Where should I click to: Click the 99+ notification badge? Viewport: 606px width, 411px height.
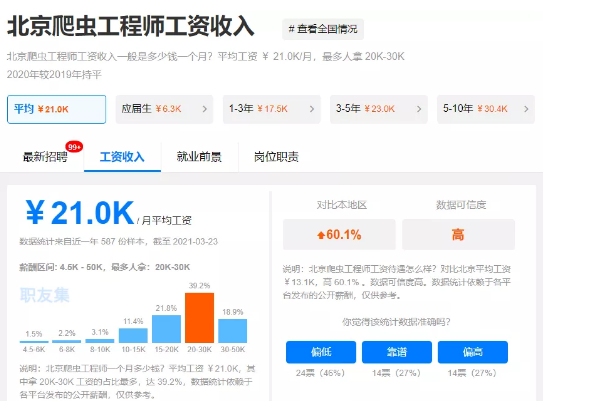(74, 146)
